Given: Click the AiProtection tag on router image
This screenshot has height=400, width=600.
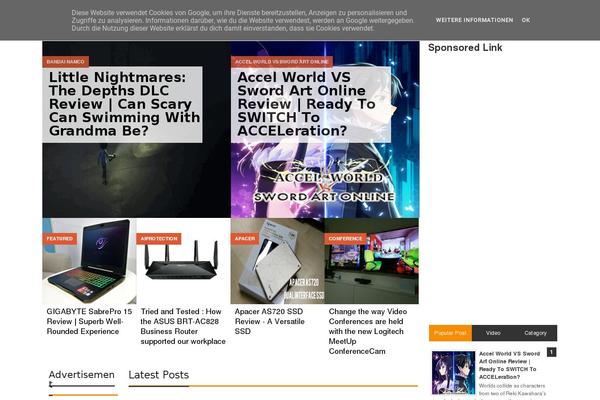Looking at the screenshot, I should tap(159, 238).
